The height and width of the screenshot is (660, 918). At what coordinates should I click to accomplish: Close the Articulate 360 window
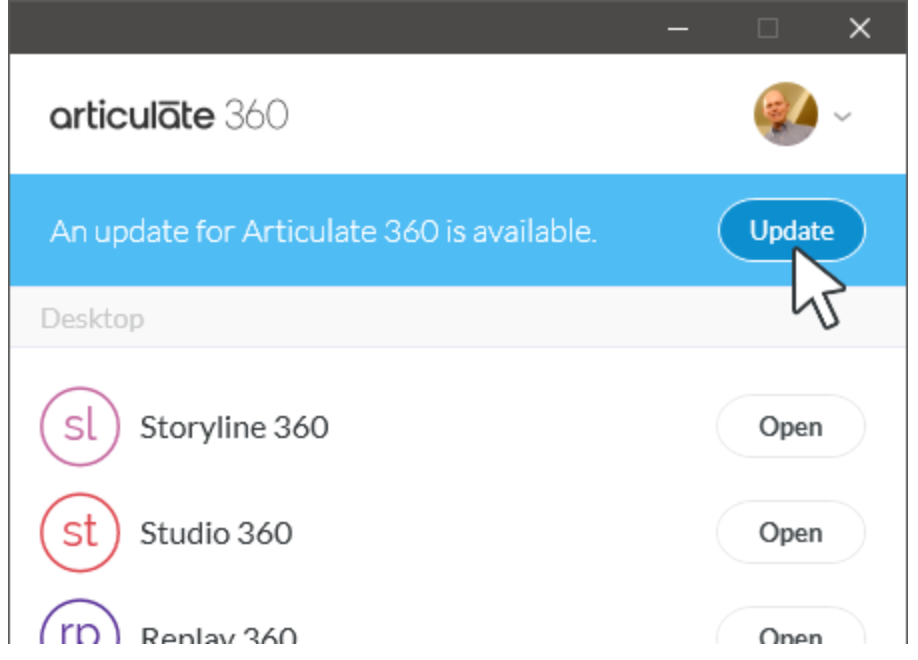pyautogui.click(x=859, y=28)
